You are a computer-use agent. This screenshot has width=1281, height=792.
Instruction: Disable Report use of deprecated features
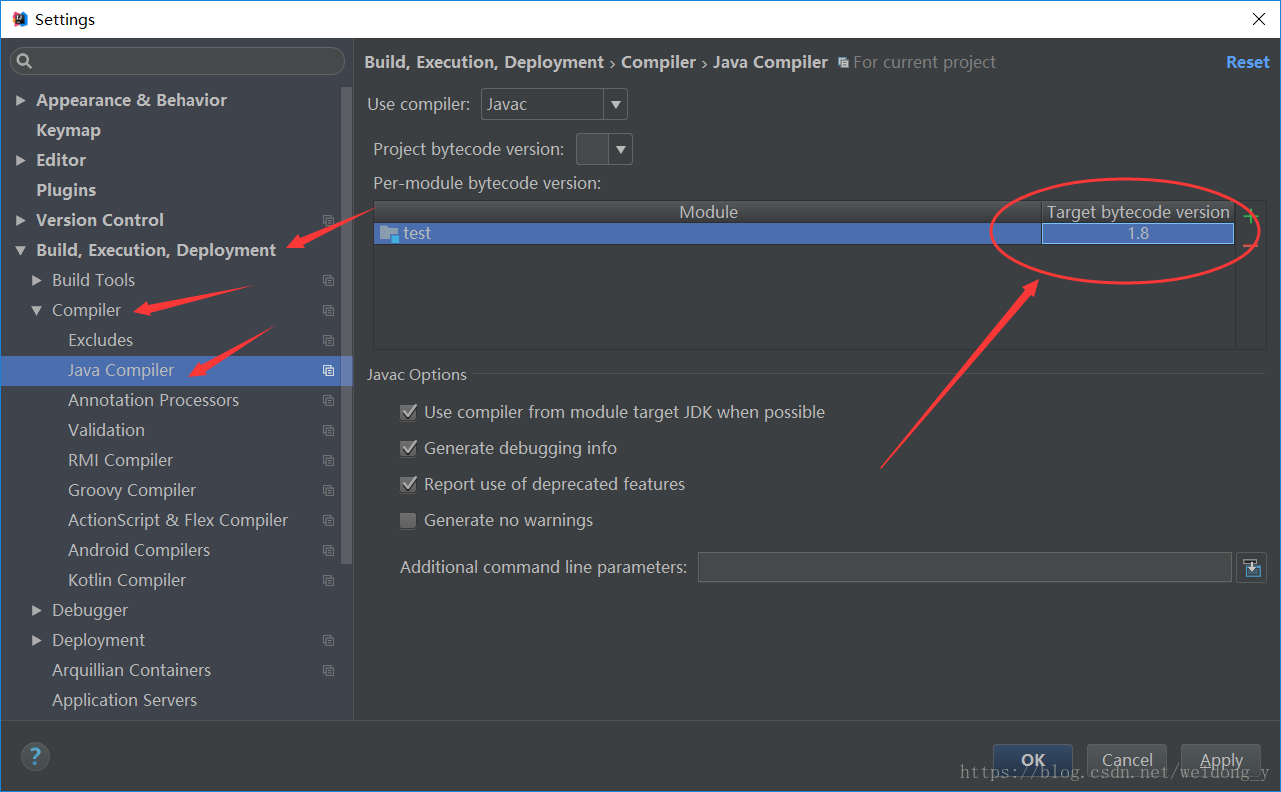[x=408, y=484]
